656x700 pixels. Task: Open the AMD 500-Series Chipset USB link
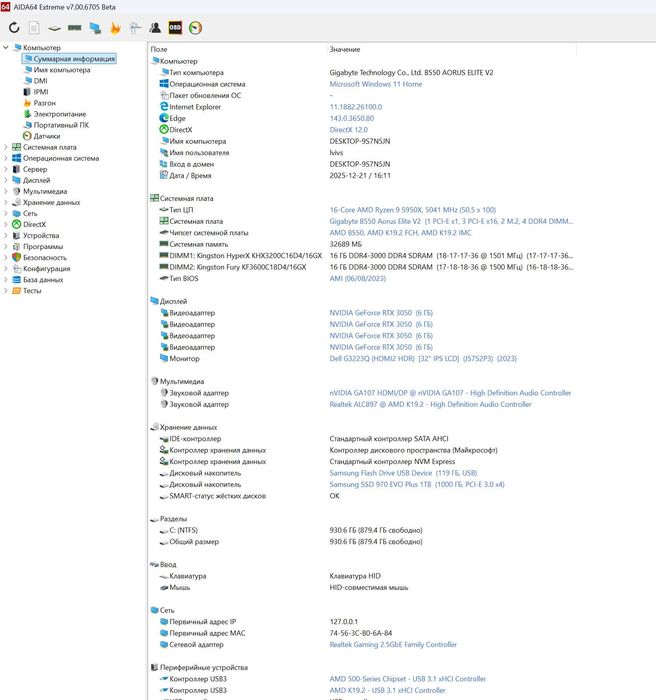tap(407, 679)
